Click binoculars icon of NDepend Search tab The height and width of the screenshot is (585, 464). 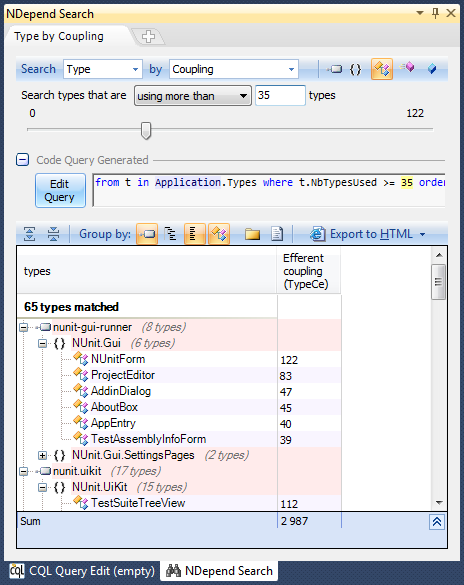click(173, 570)
